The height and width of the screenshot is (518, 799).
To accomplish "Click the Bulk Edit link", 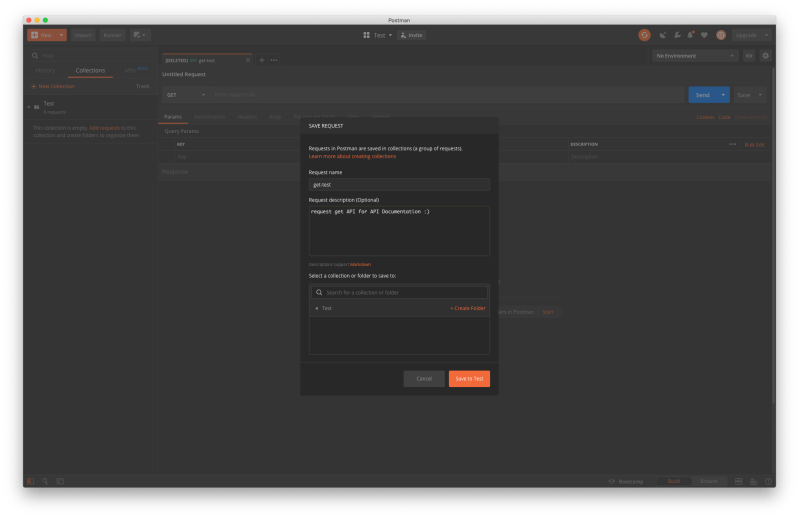I will (754, 145).
